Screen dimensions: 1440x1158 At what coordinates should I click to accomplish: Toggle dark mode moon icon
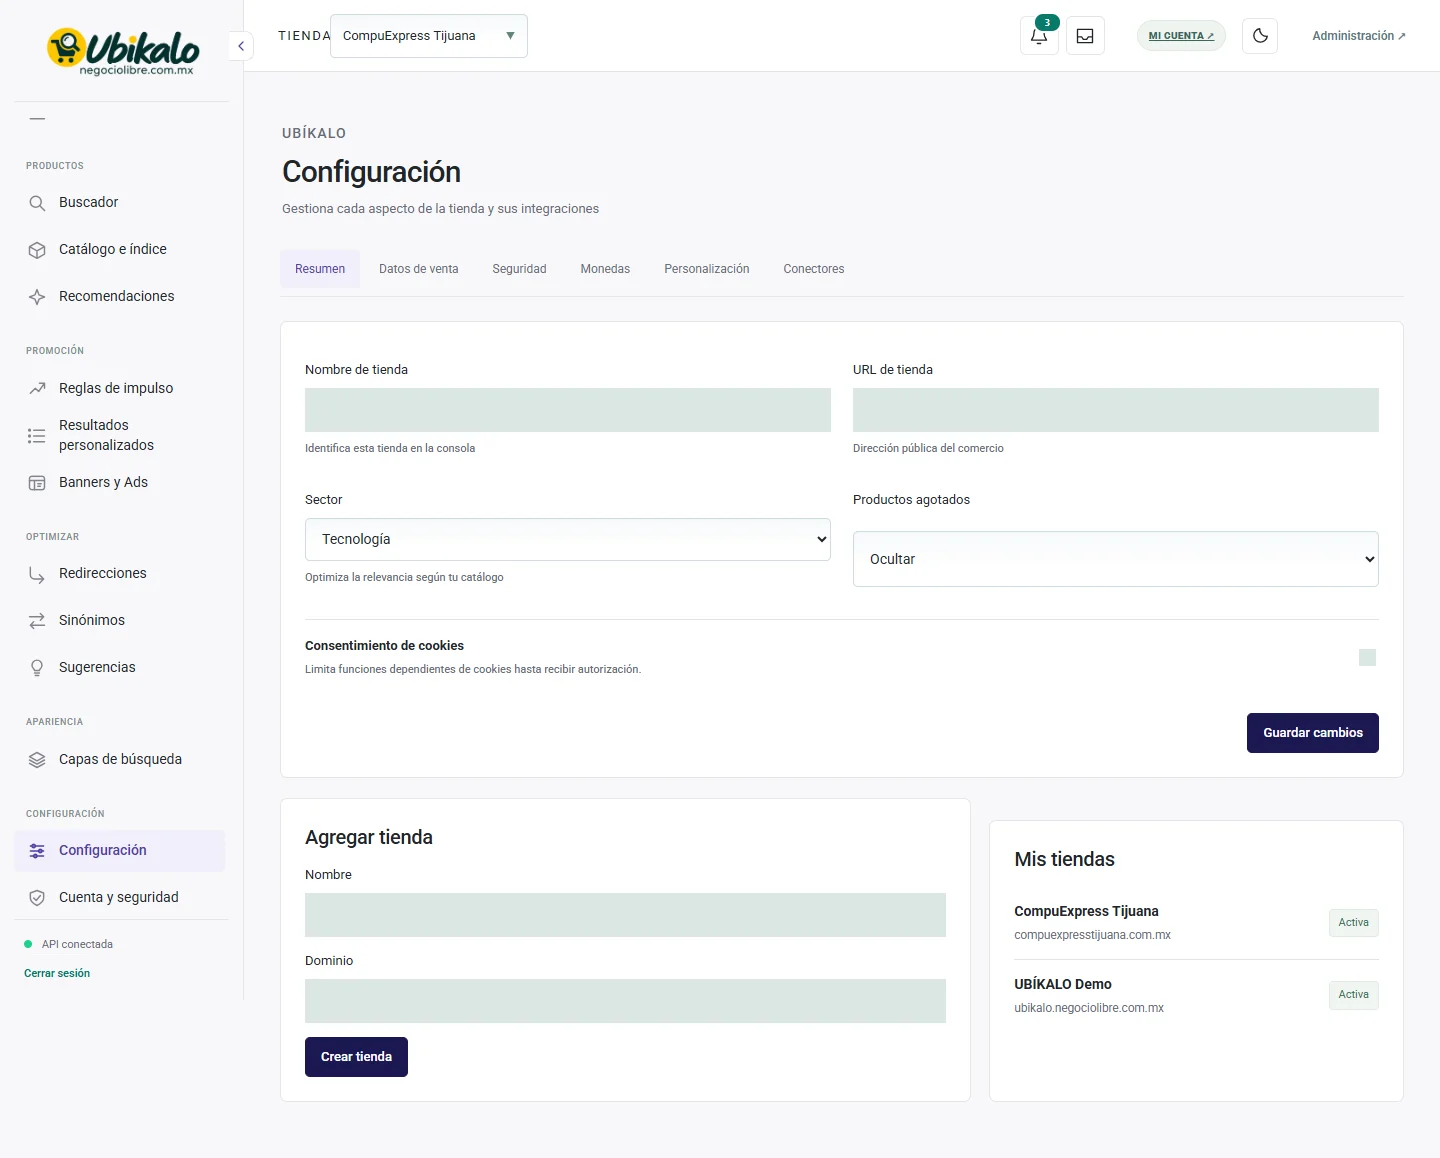(x=1260, y=36)
